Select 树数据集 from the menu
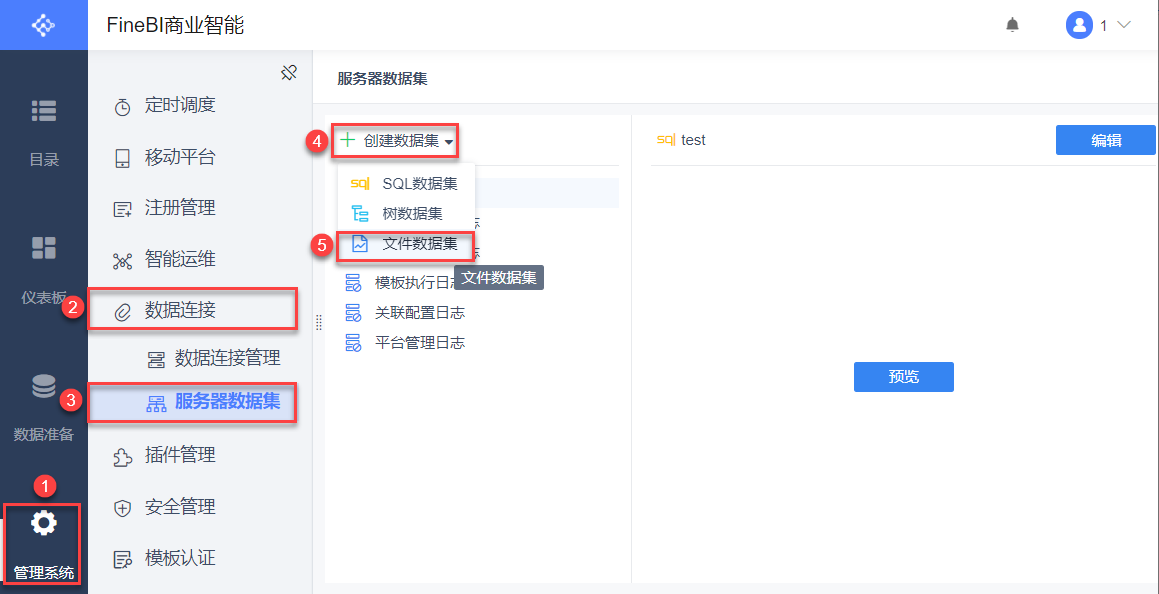This screenshot has height=594, width=1159. click(411, 213)
